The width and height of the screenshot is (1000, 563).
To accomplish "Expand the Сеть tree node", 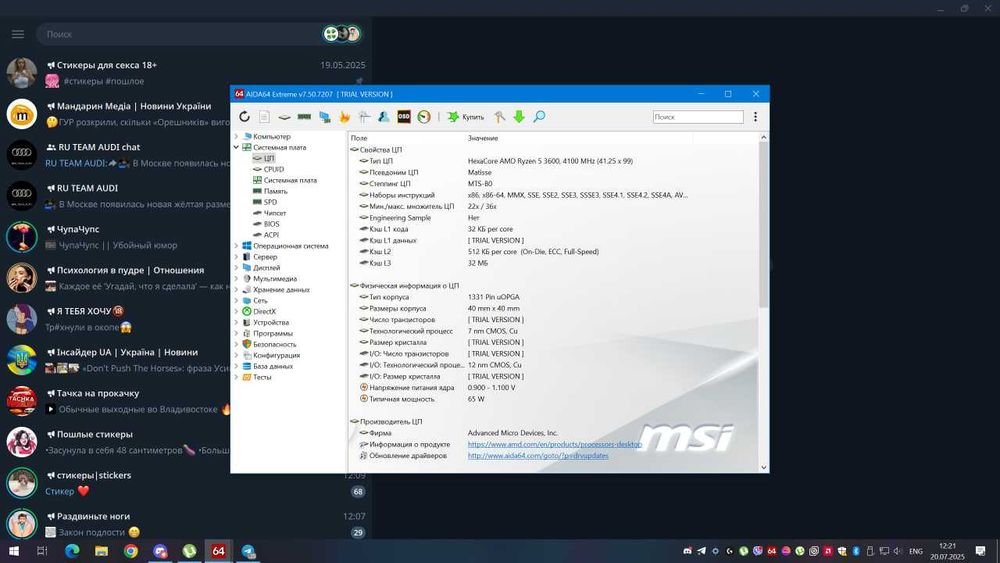I will coord(236,300).
